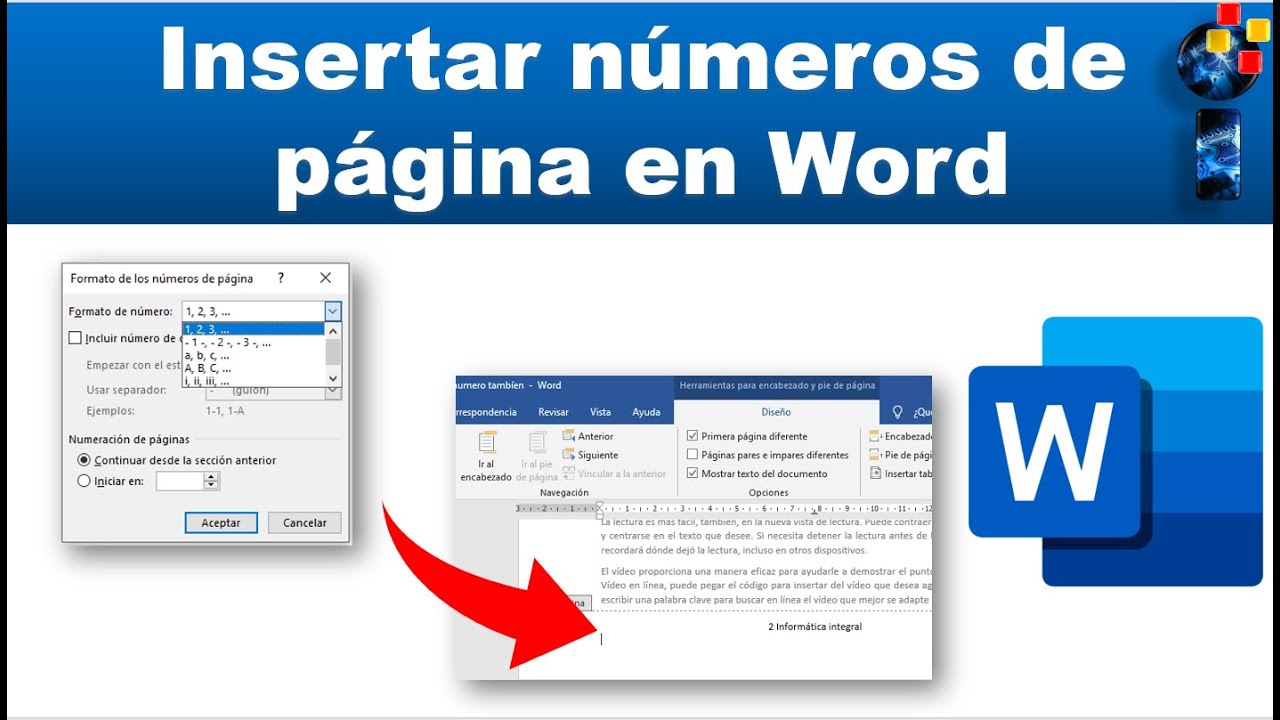Click the Aceptar button

221,523
